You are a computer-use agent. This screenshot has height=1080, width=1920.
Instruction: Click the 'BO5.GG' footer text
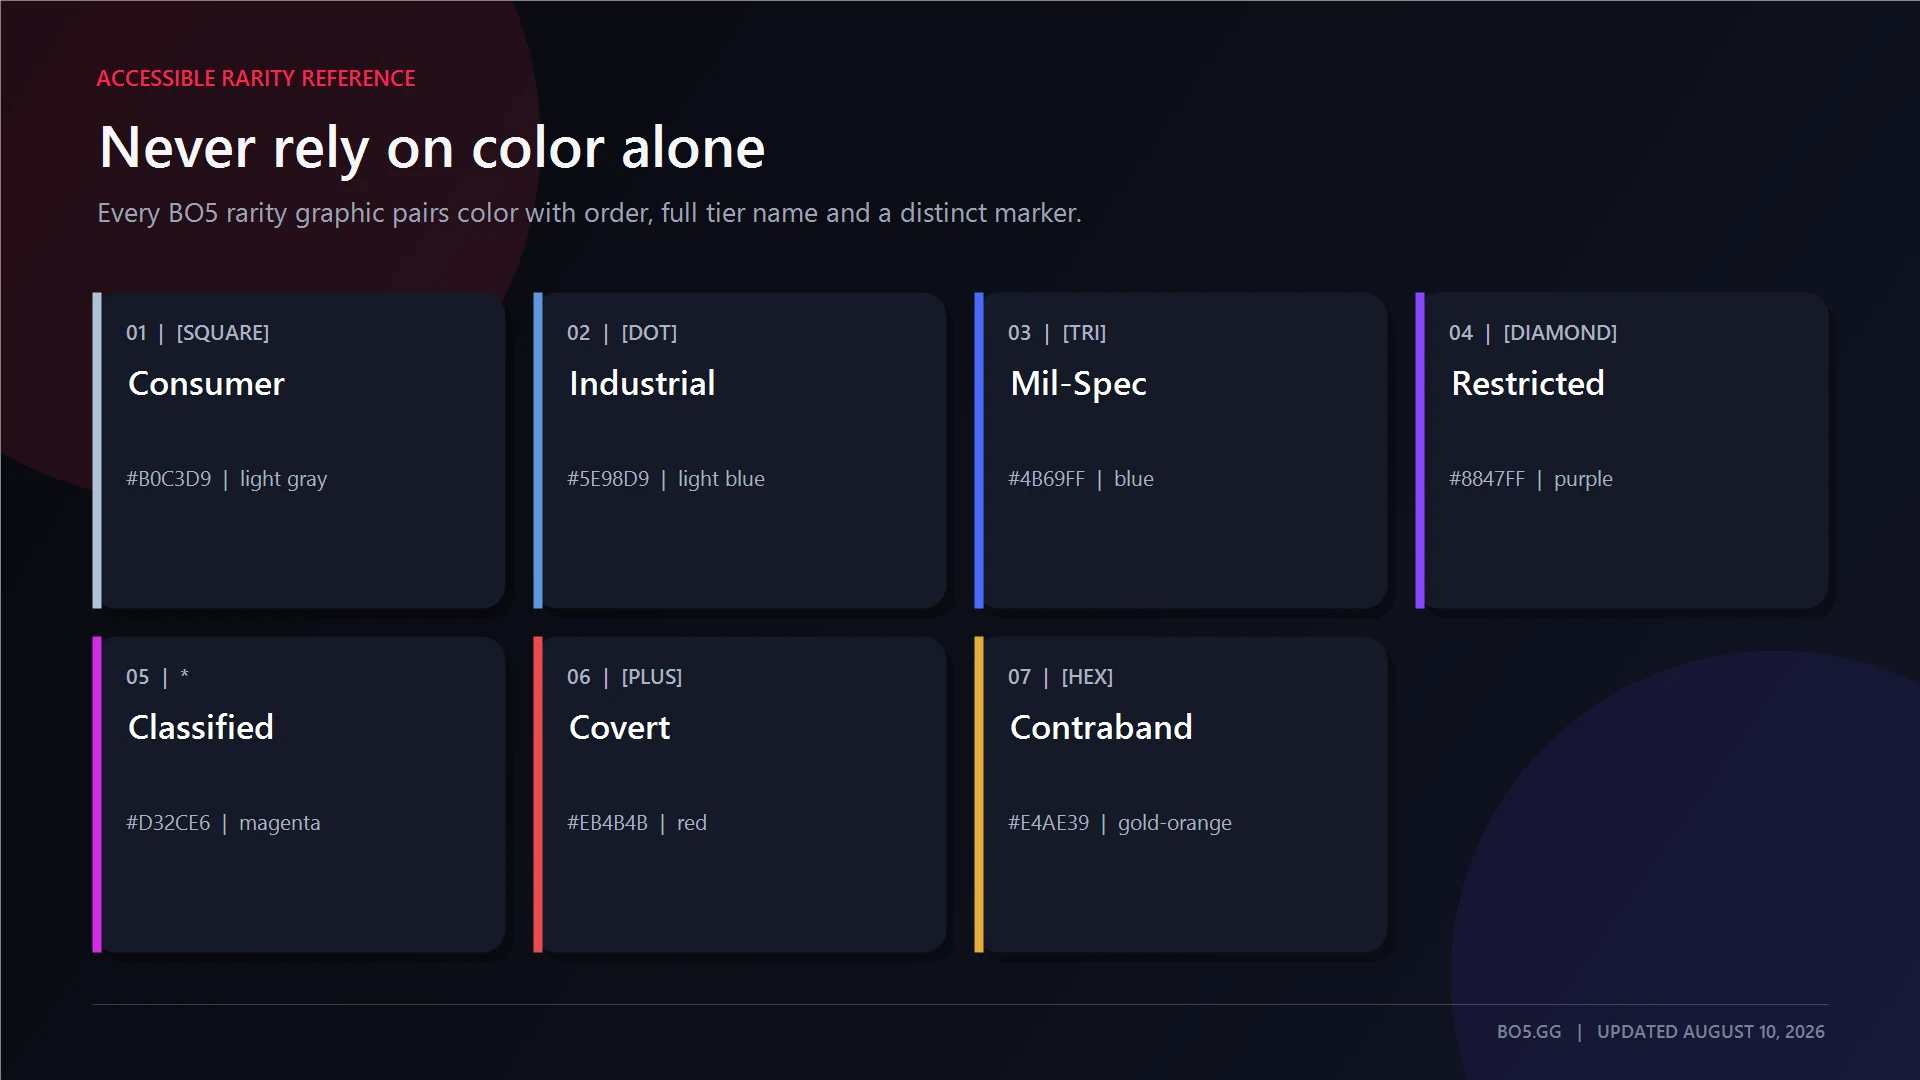coord(1529,1032)
